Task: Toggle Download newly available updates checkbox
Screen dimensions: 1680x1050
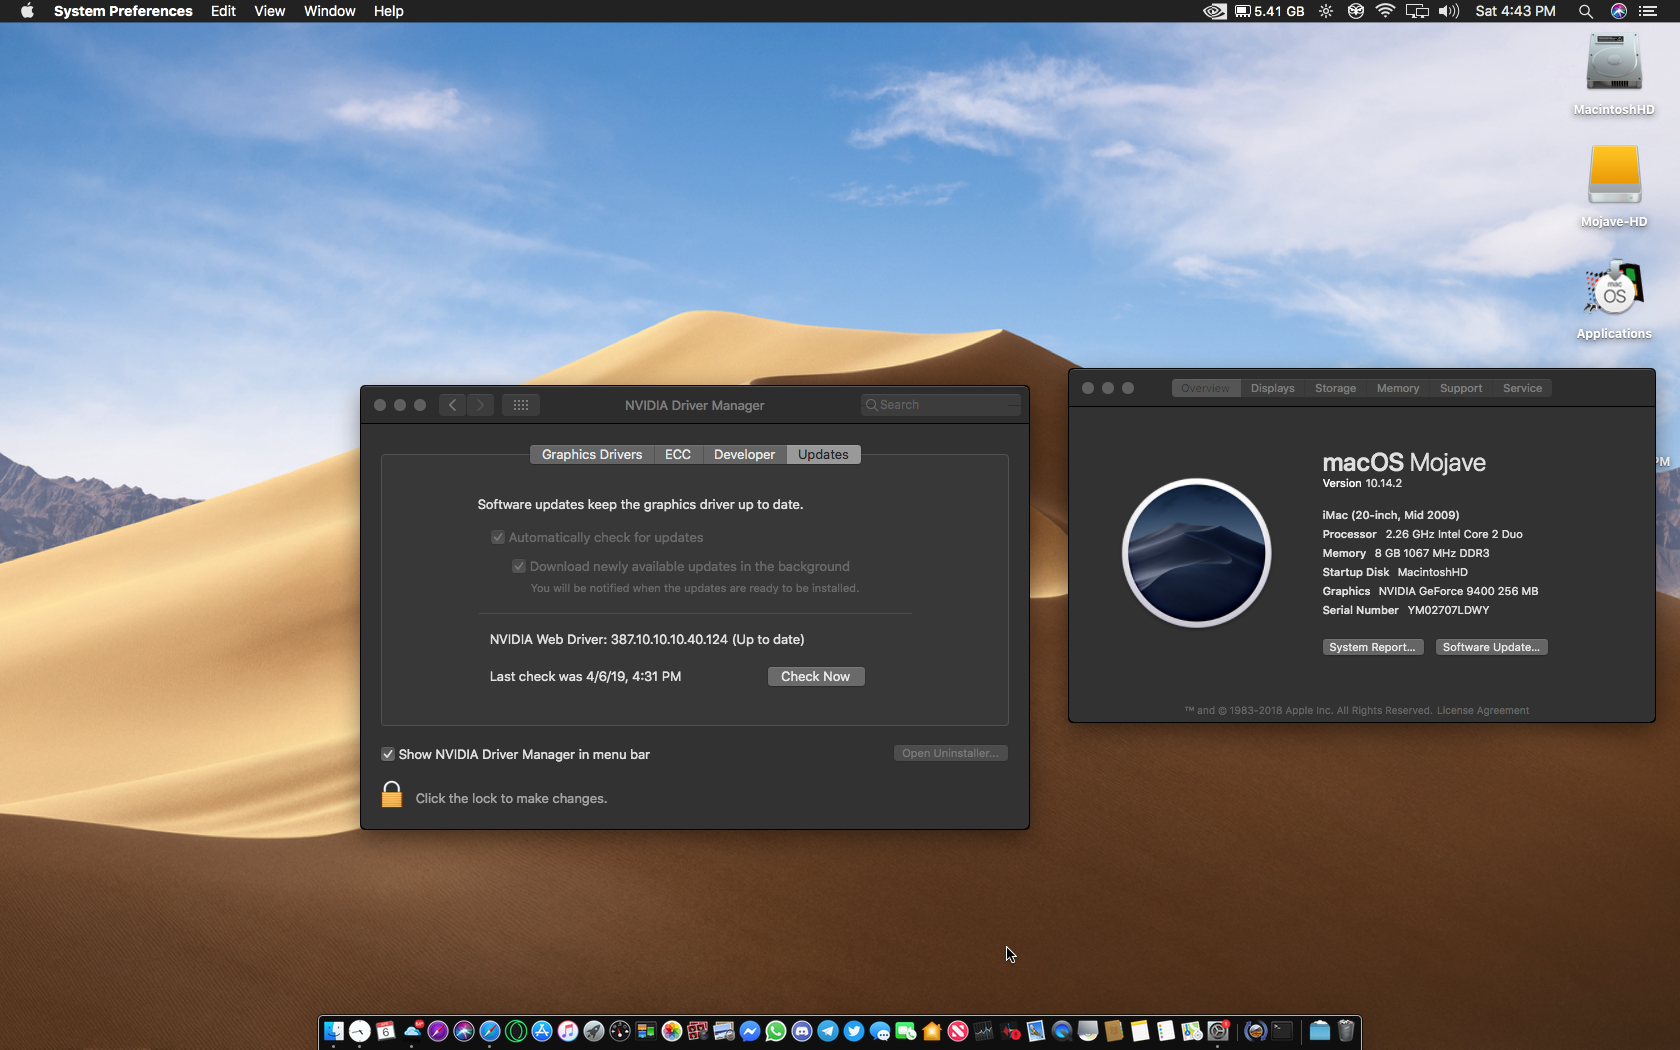Action: click(519, 566)
